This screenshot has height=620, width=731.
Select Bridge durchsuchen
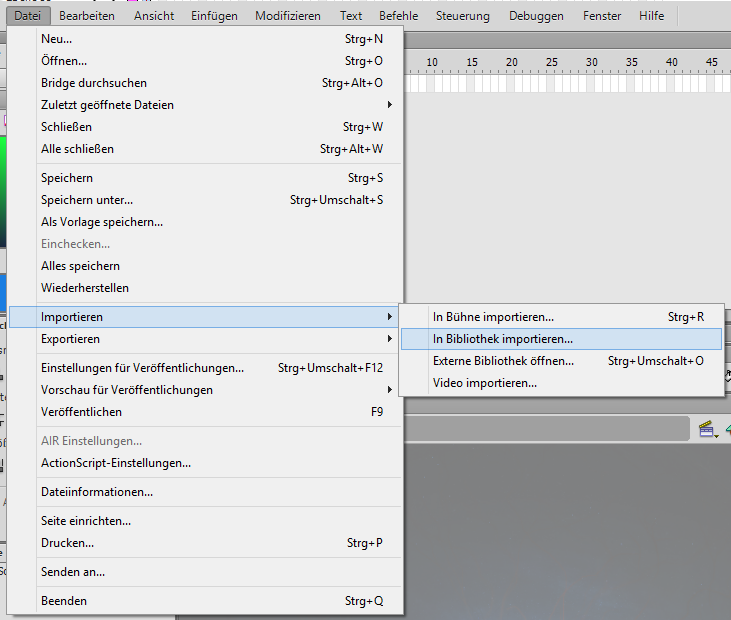(205, 83)
